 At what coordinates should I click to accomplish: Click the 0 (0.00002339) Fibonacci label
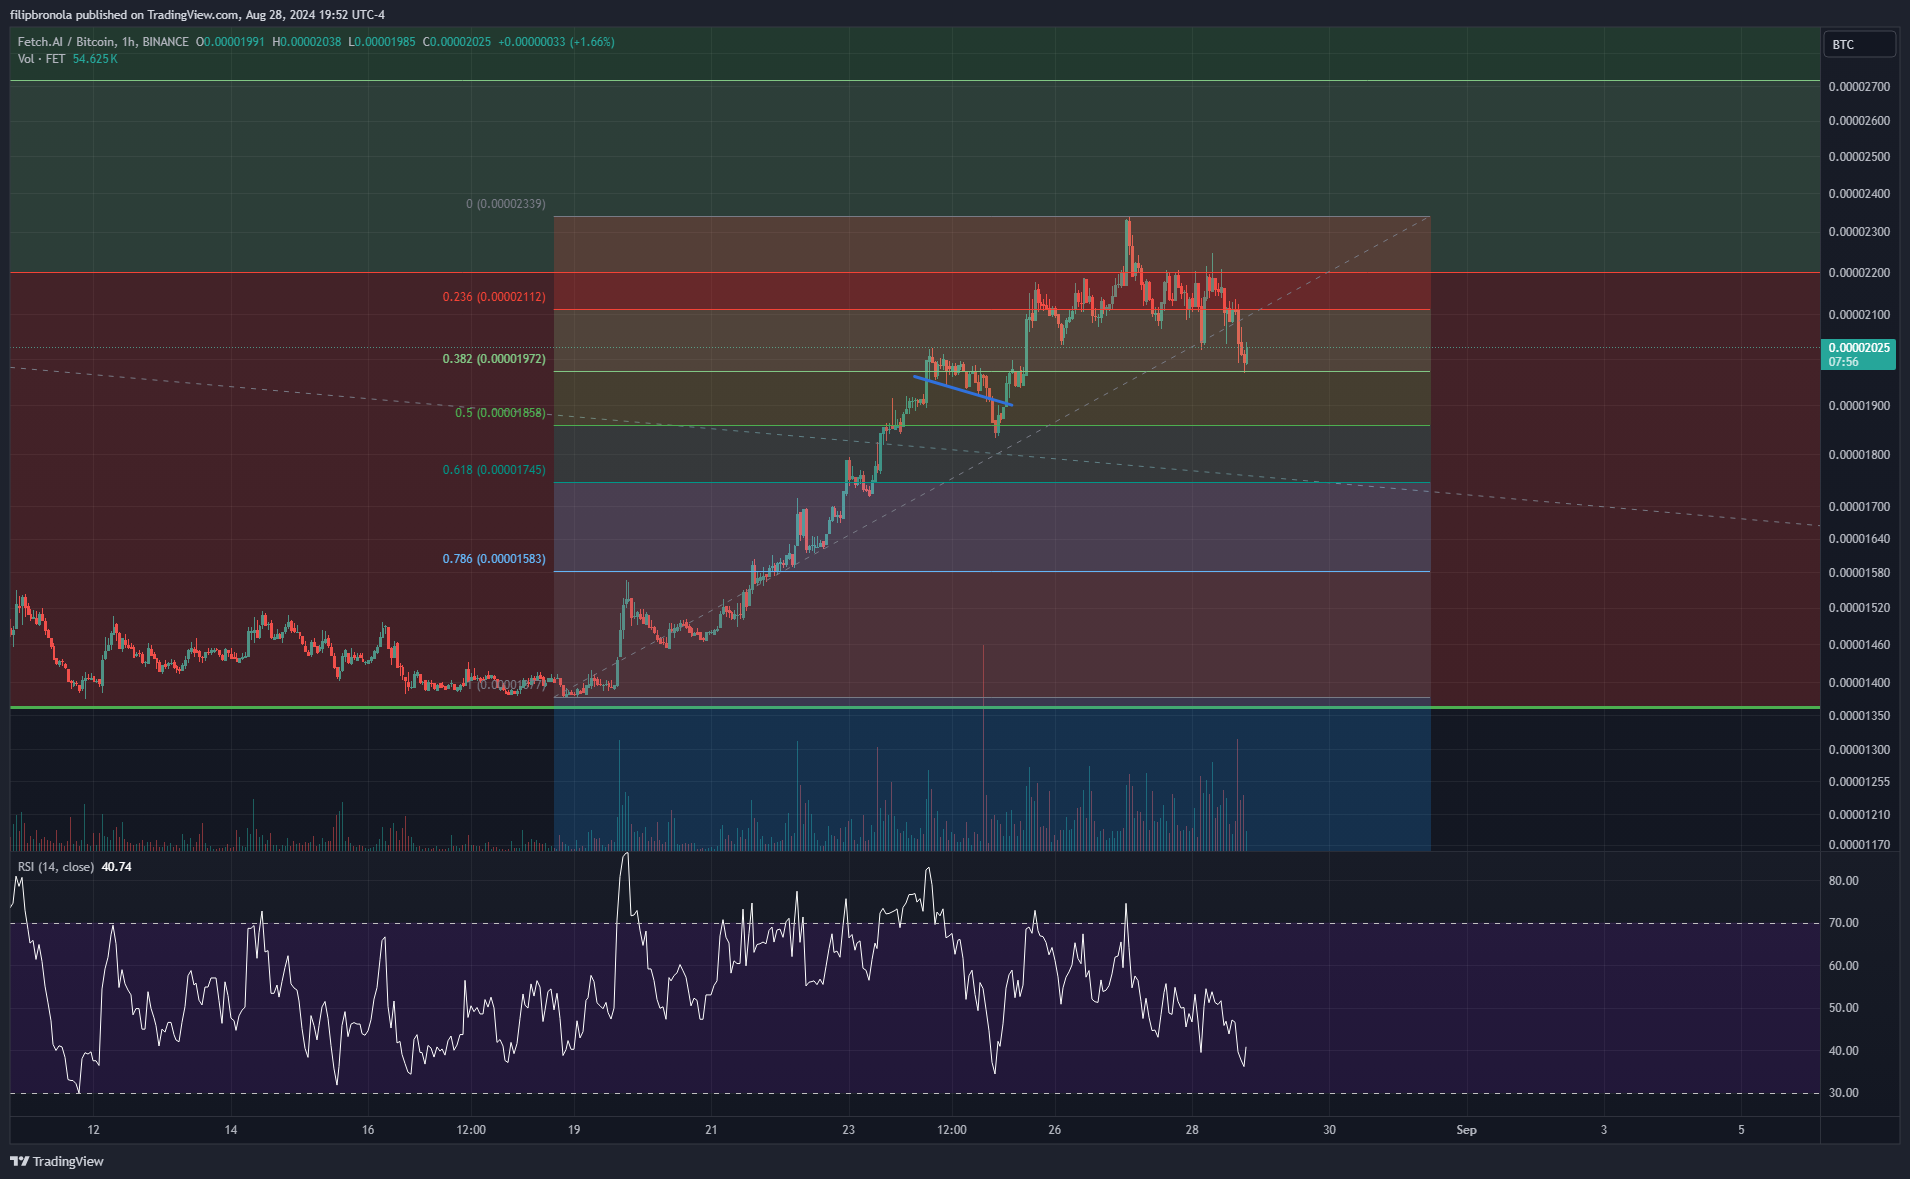(x=506, y=204)
